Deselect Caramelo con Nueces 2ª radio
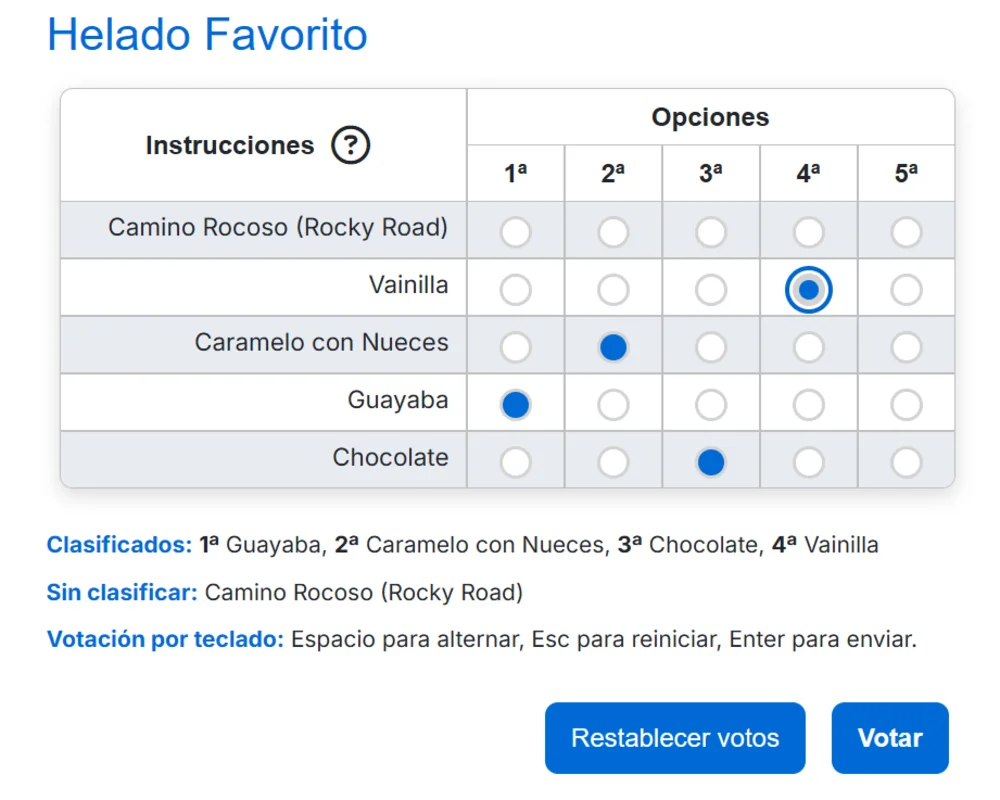1000x800 pixels. coord(613,346)
